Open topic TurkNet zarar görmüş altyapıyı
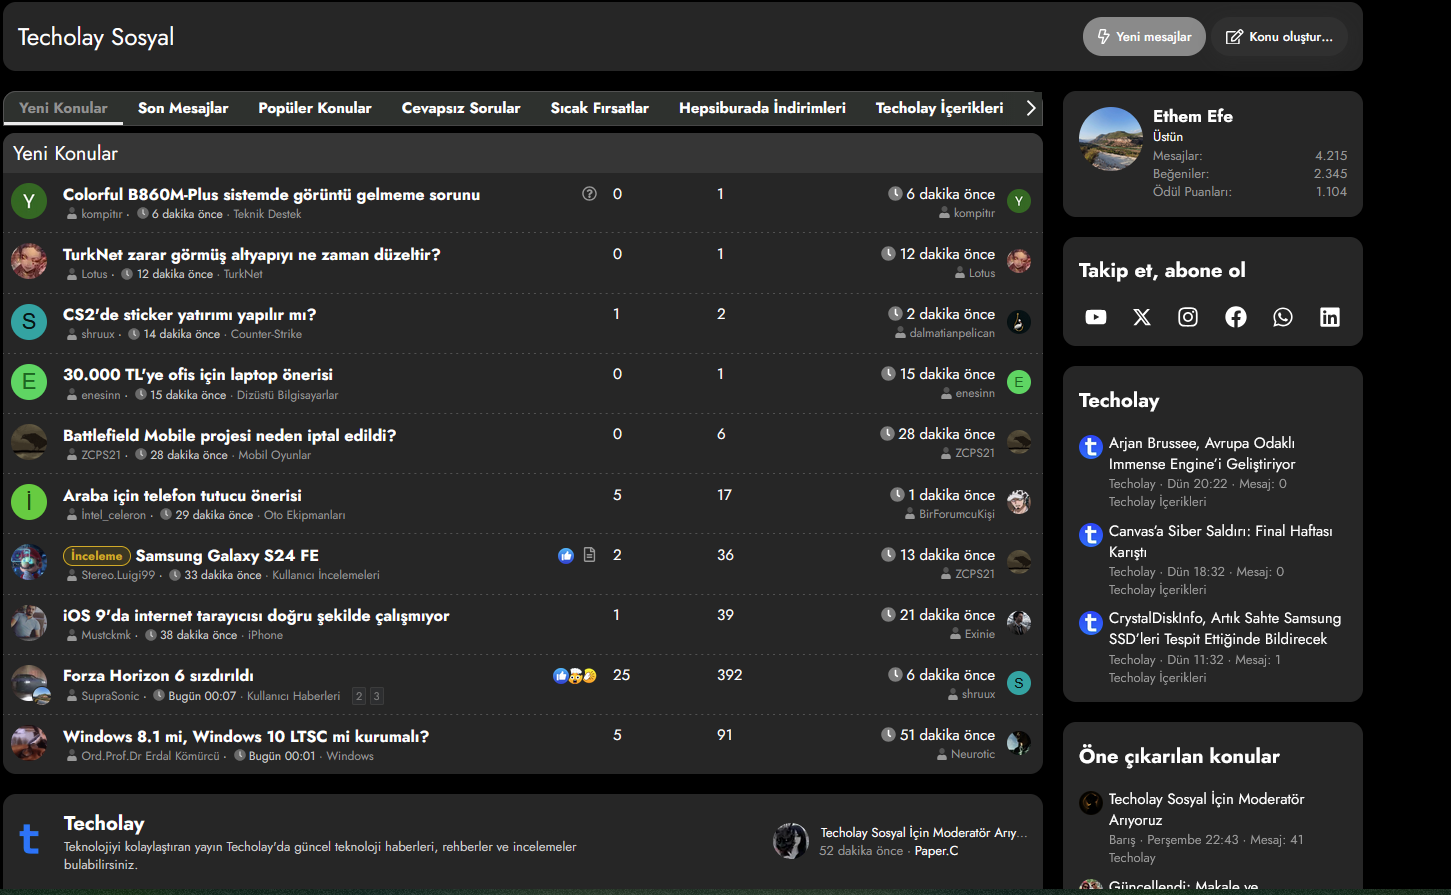This screenshot has height=895, width=1451. coord(252,254)
